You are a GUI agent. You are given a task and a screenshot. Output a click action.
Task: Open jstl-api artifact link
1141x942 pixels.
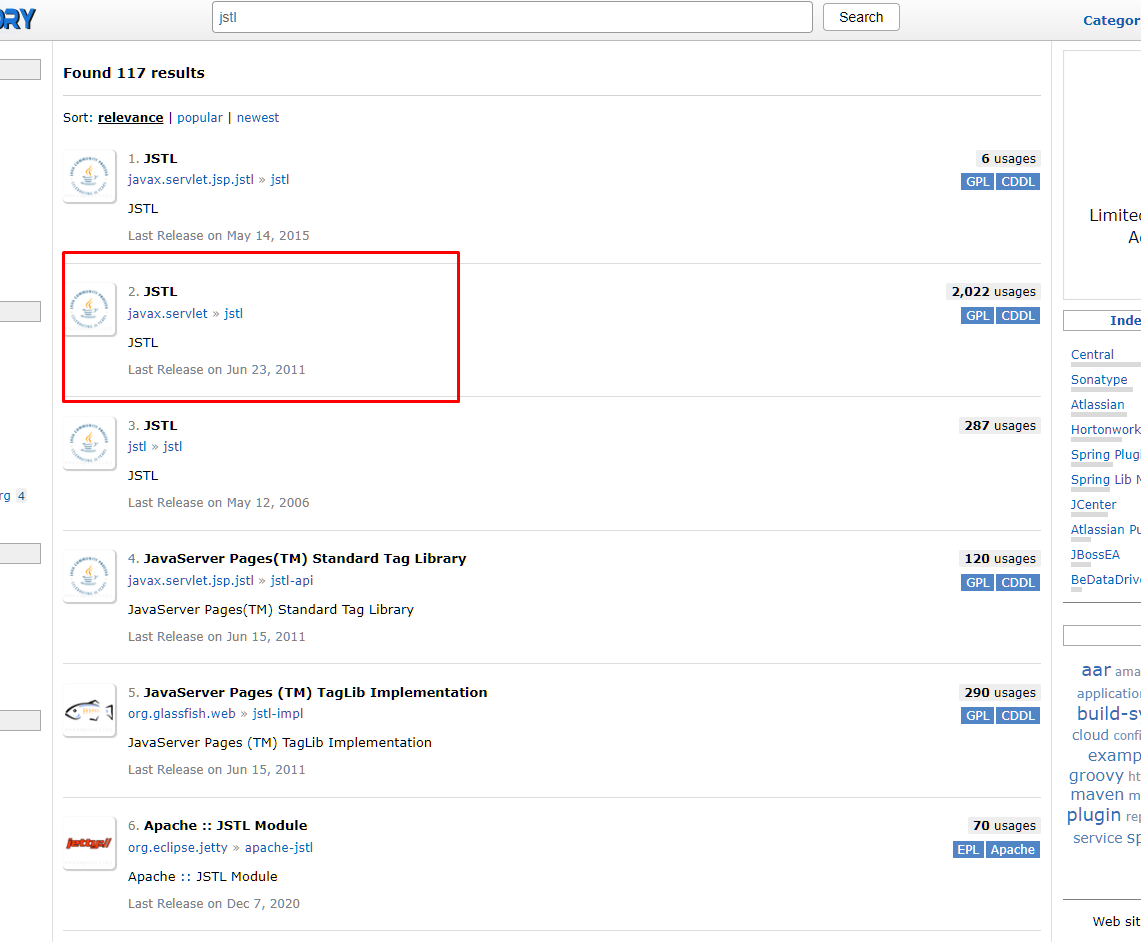[x=292, y=580]
